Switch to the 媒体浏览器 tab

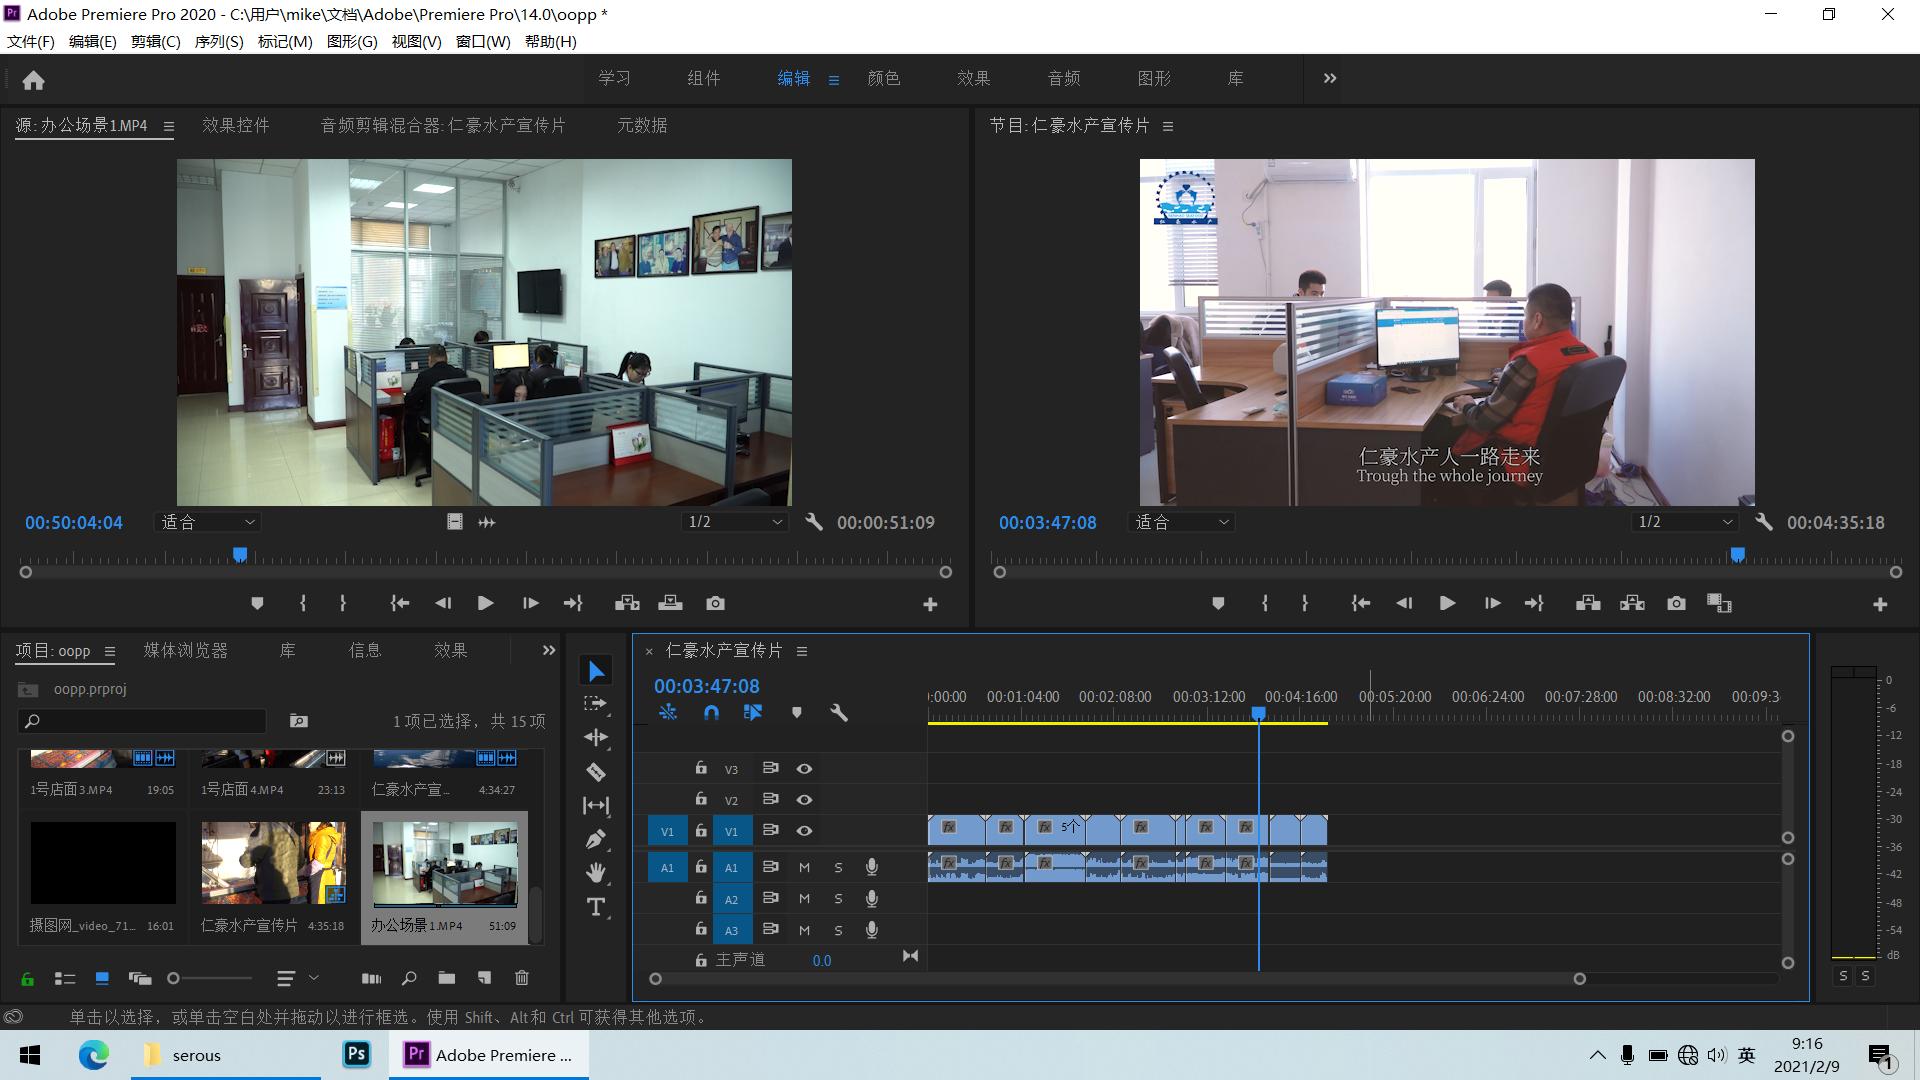185,650
